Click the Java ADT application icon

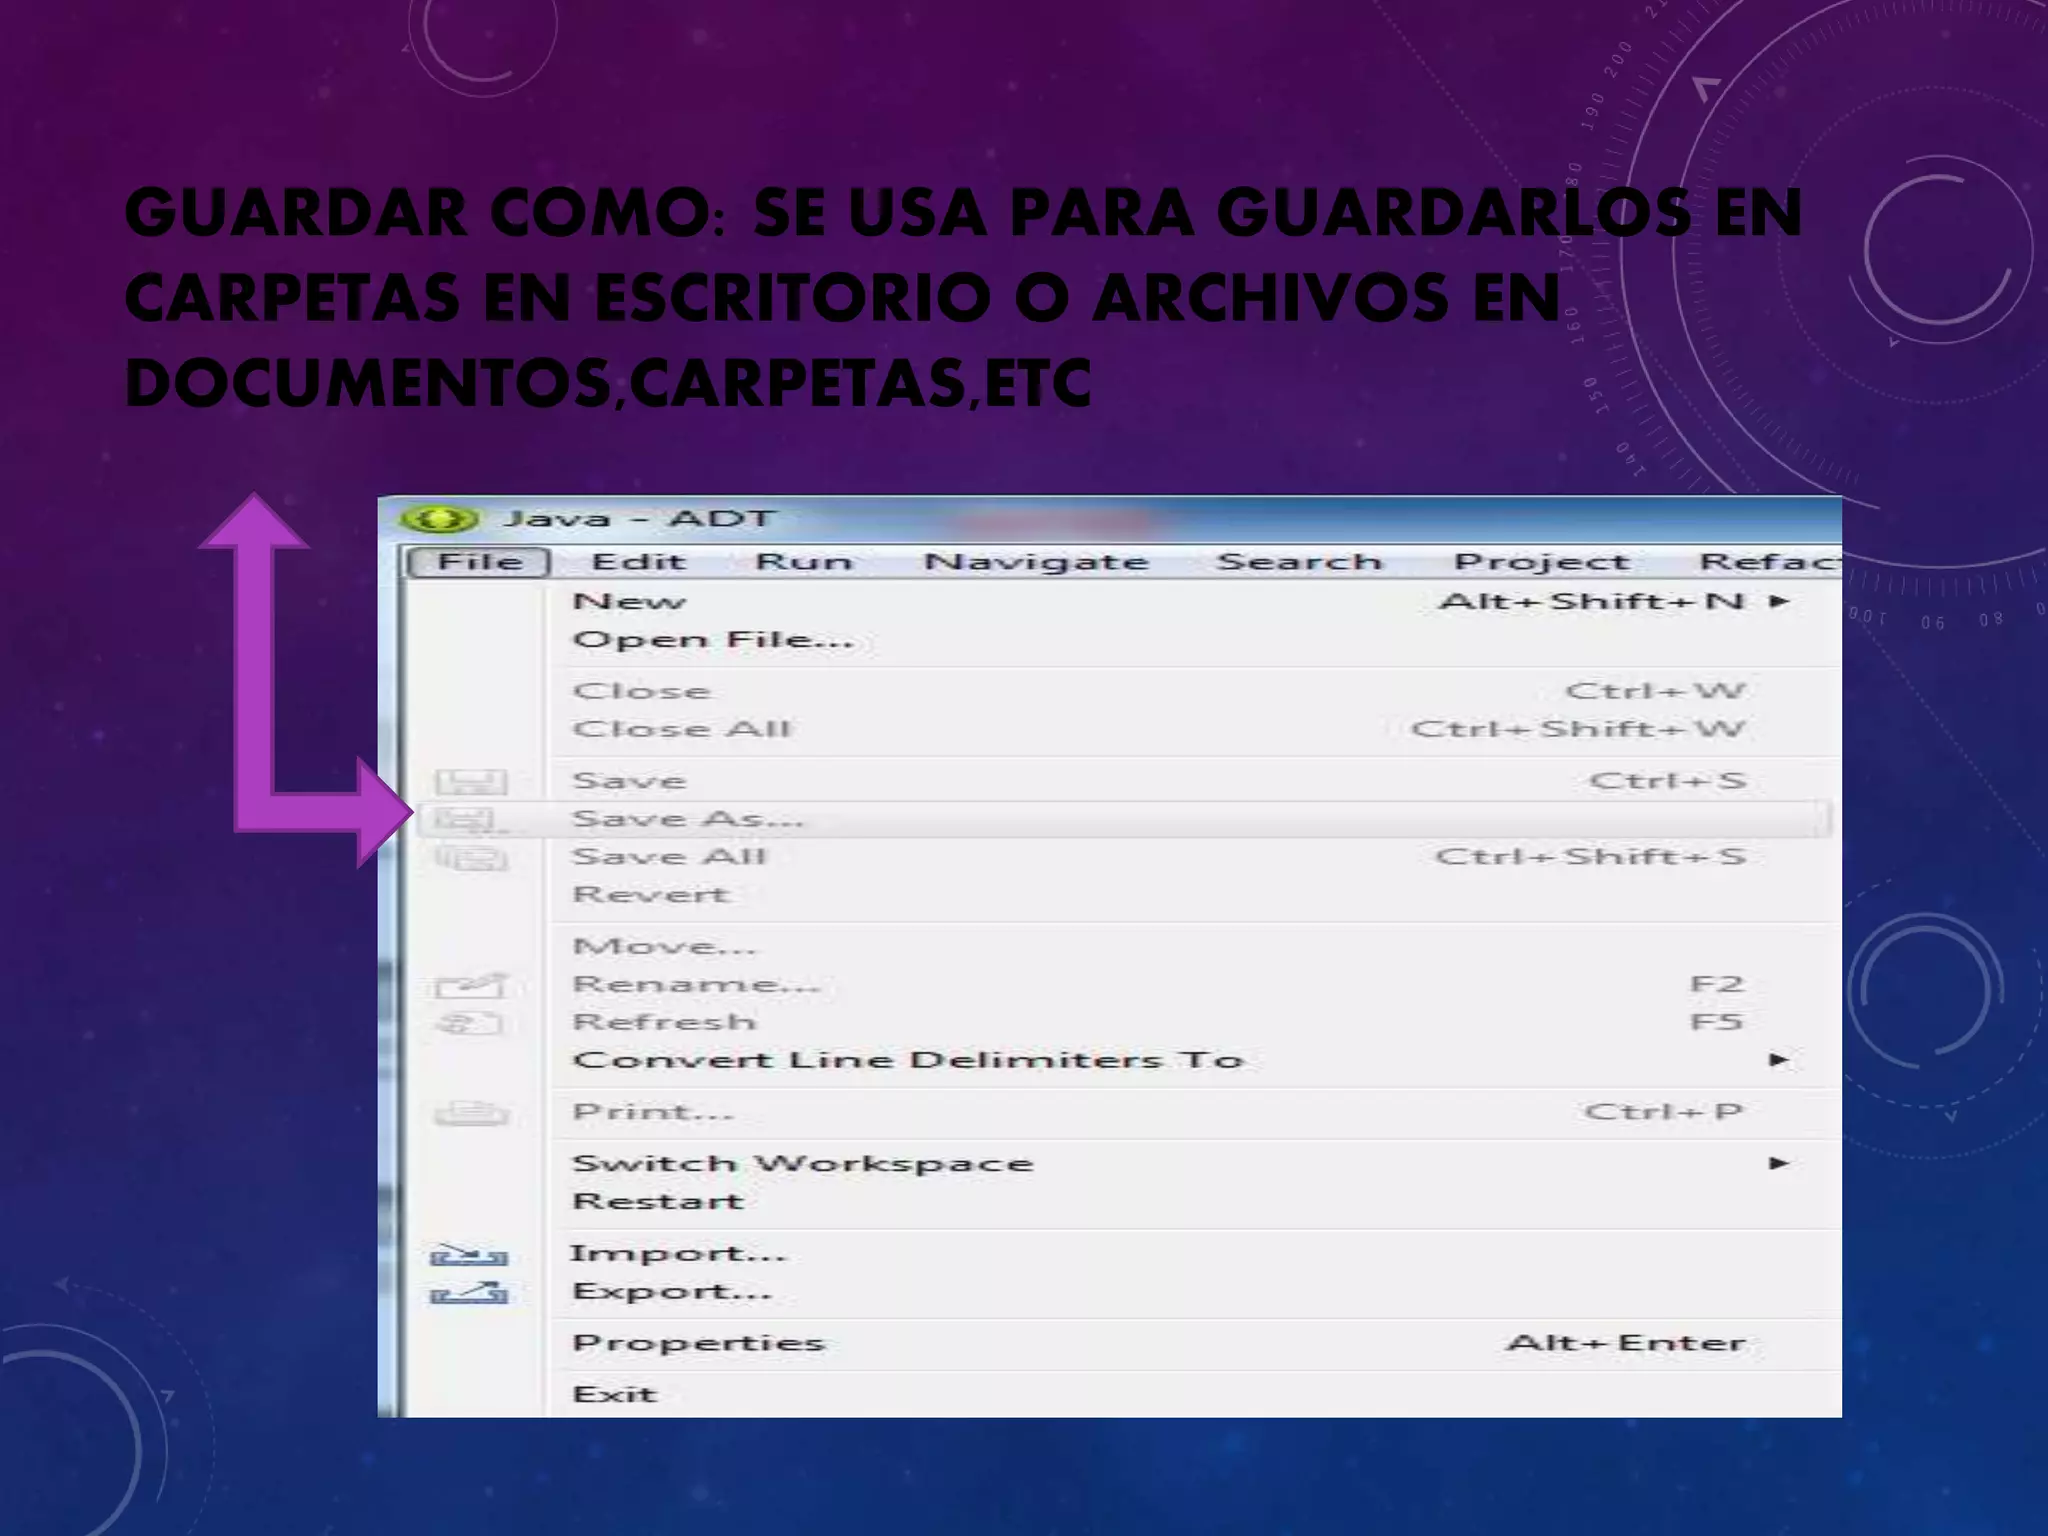440,519
